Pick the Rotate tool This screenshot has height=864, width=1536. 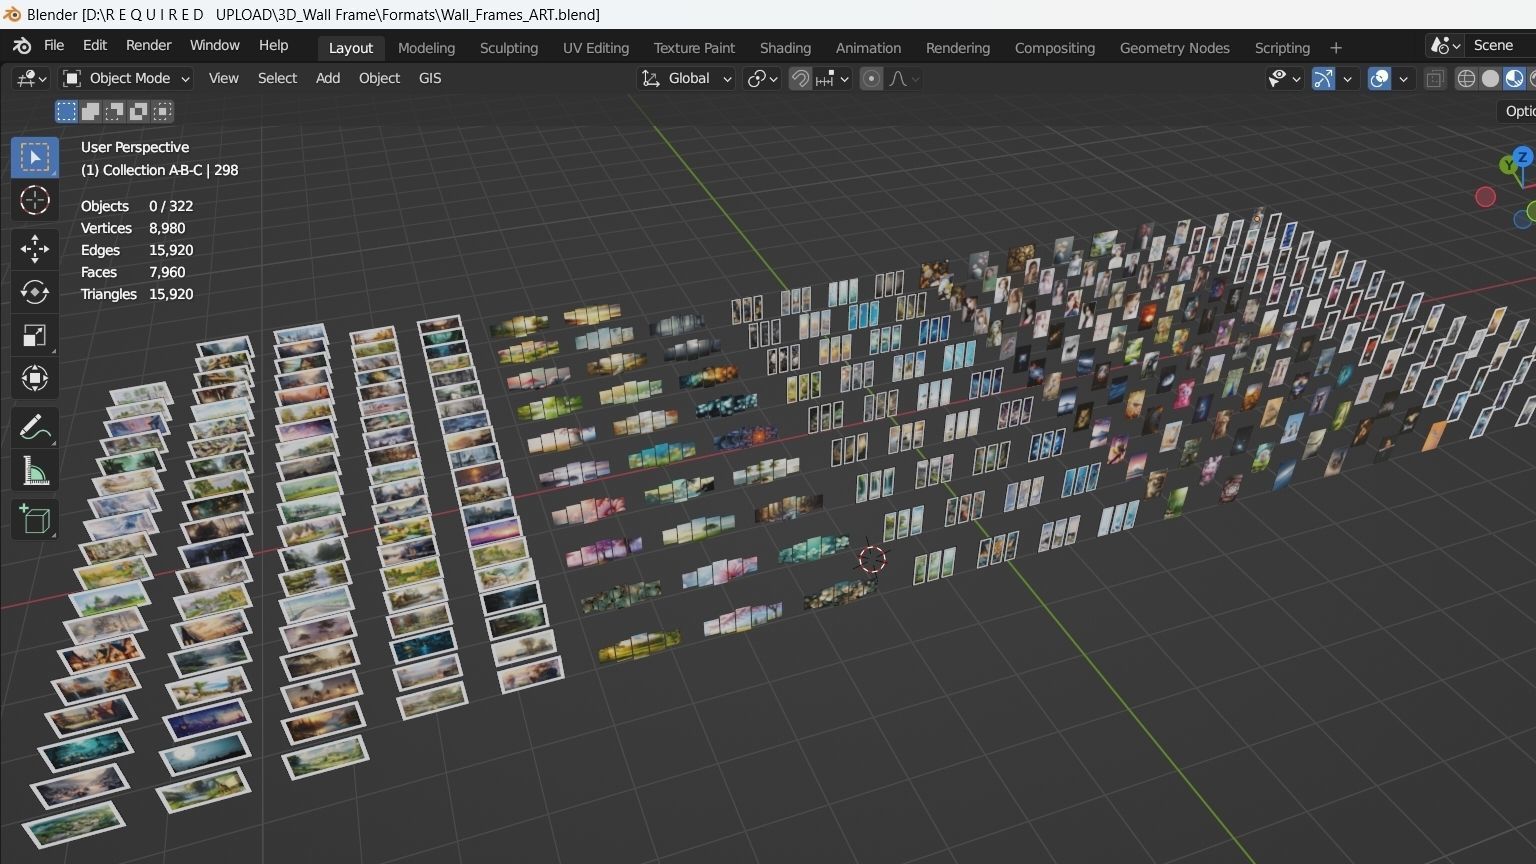(x=35, y=291)
